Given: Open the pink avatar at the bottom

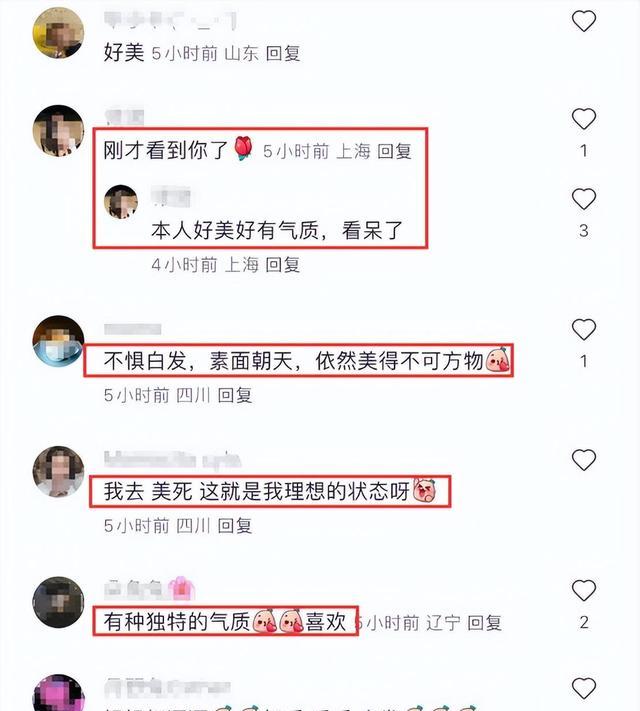Looking at the screenshot, I should 58,693.
